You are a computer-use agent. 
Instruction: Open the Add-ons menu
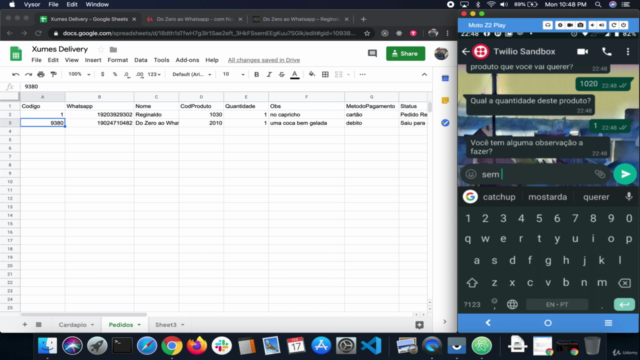click(187, 60)
